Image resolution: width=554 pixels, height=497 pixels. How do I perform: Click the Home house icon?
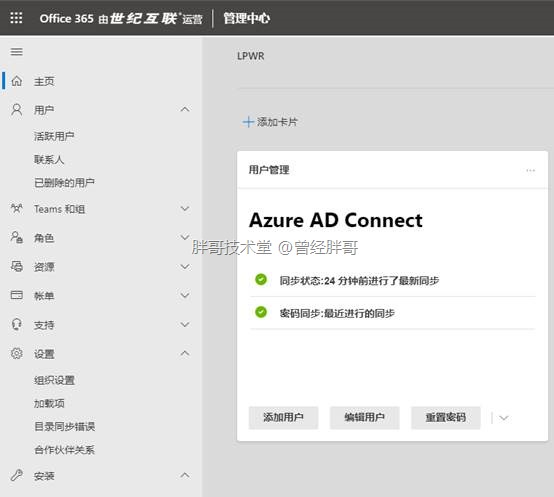(17, 81)
